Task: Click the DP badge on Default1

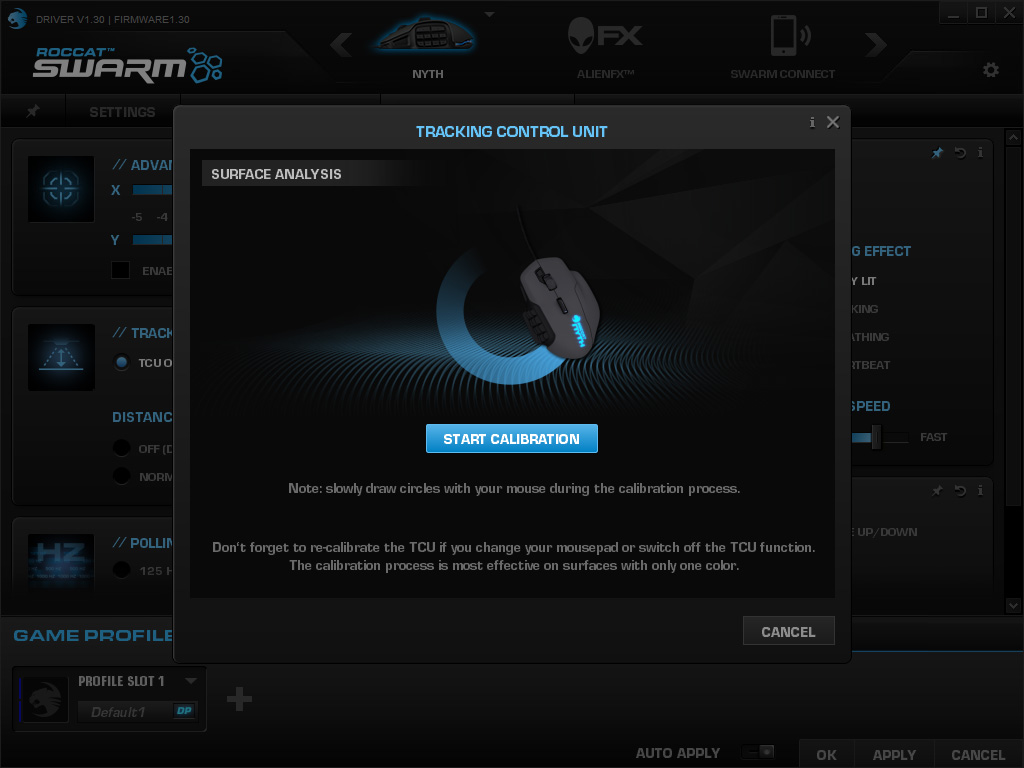Action: pyautogui.click(x=184, y=711)
